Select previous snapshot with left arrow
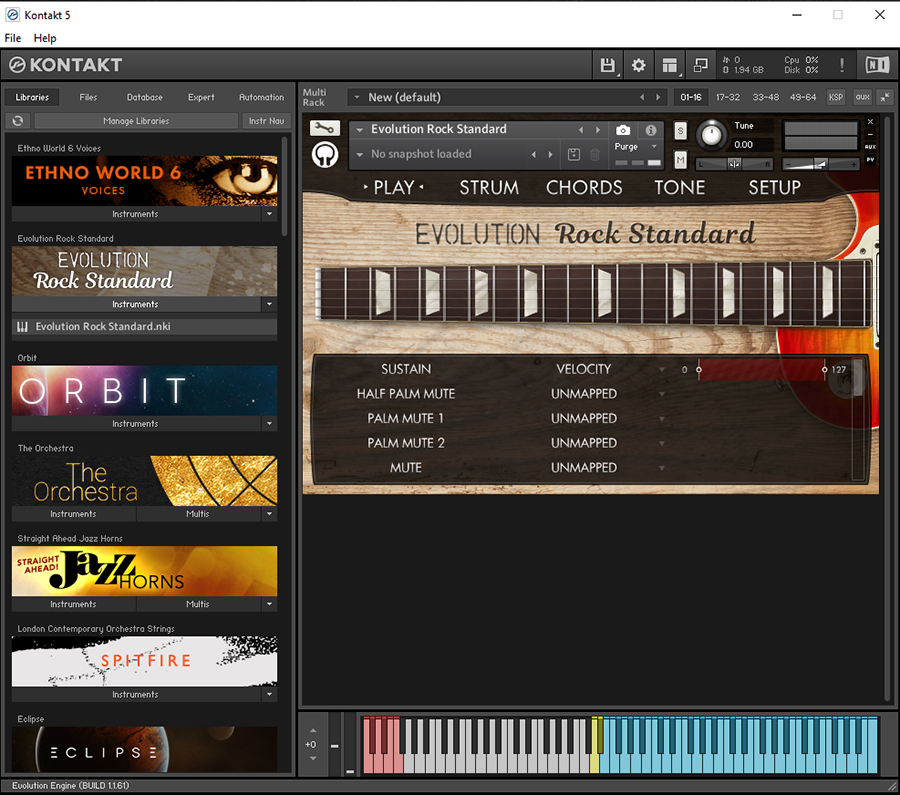 (x=534, y=154)
